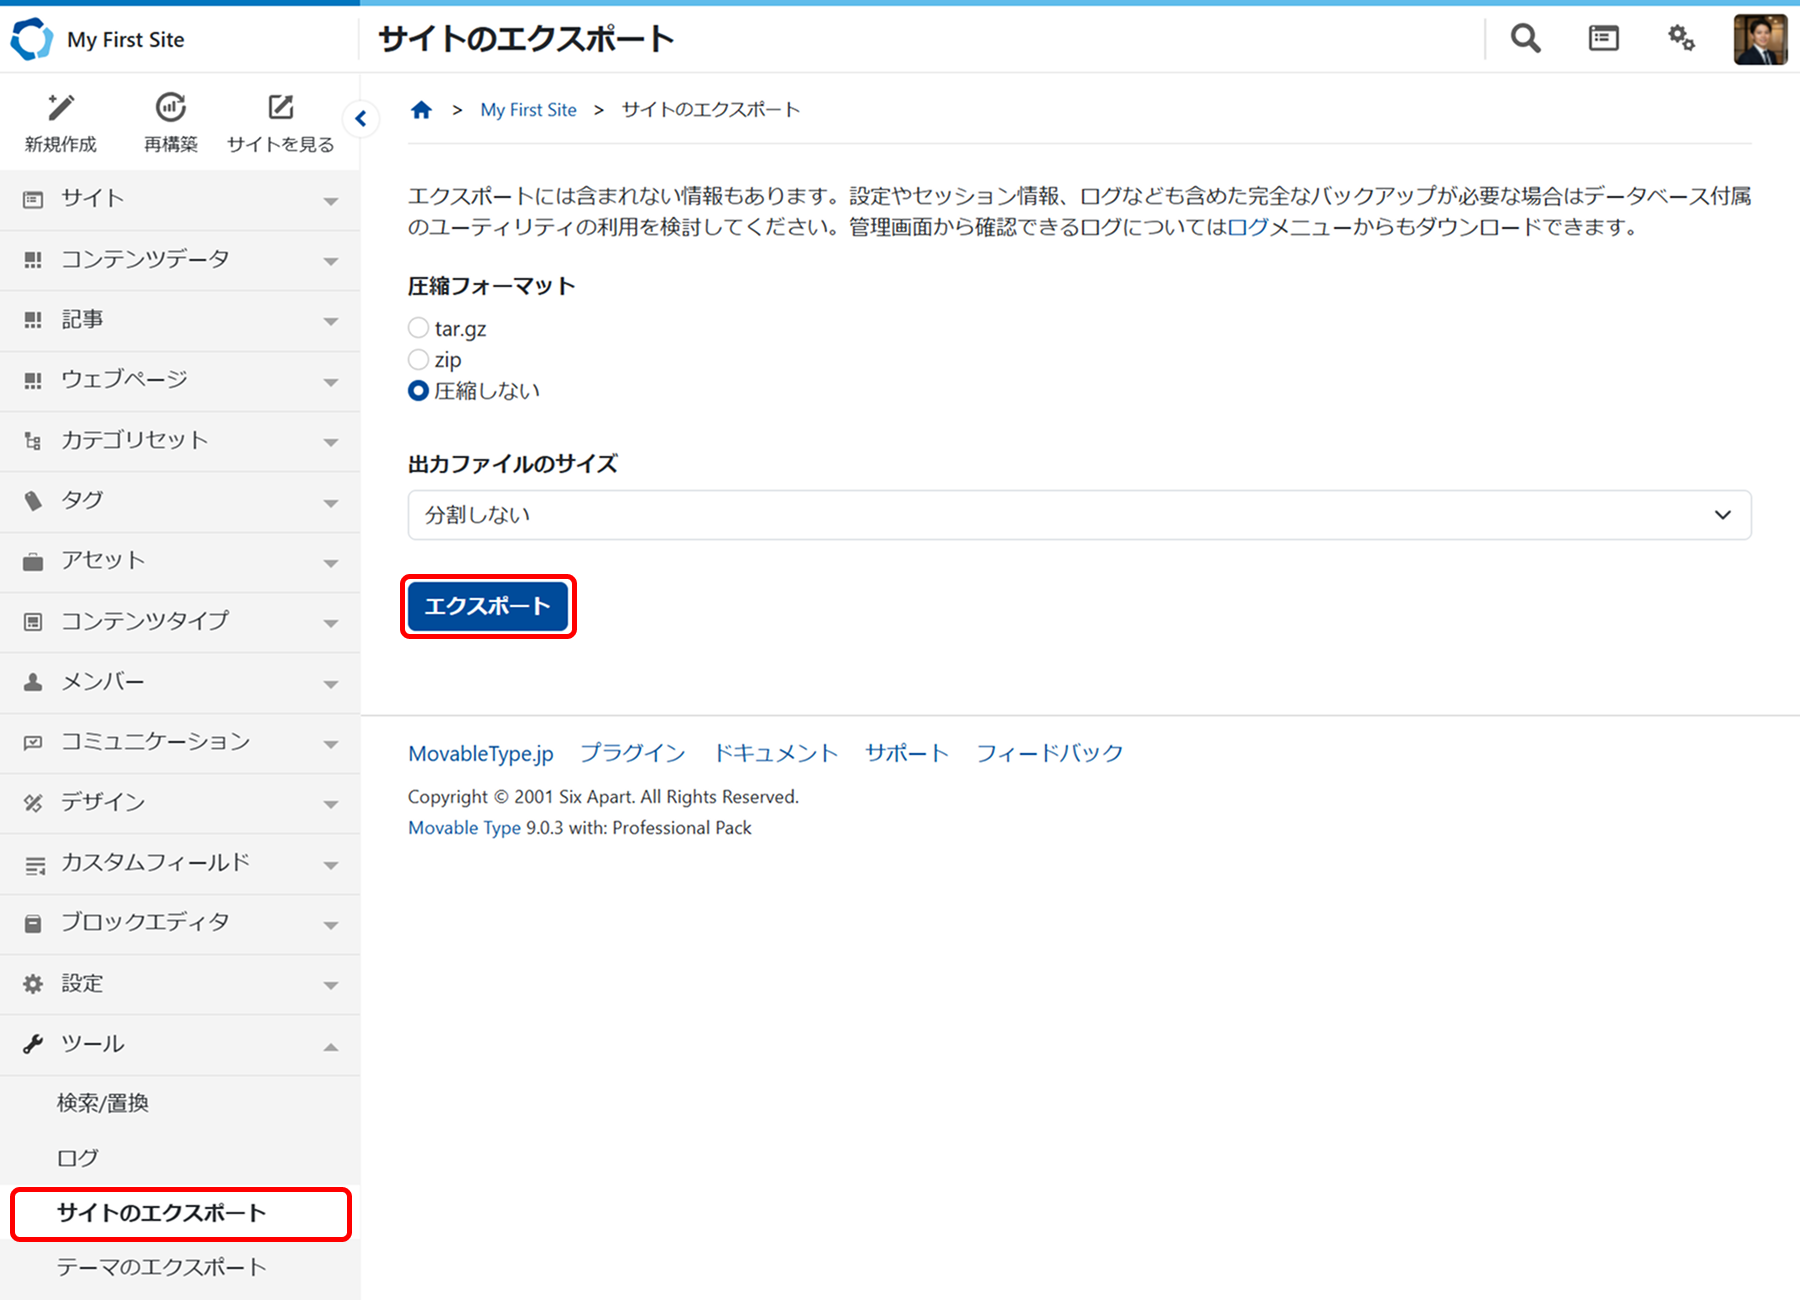Select the tar.gz compression option
Screen dimensions: 1800x1300
[x=419, y=328]
